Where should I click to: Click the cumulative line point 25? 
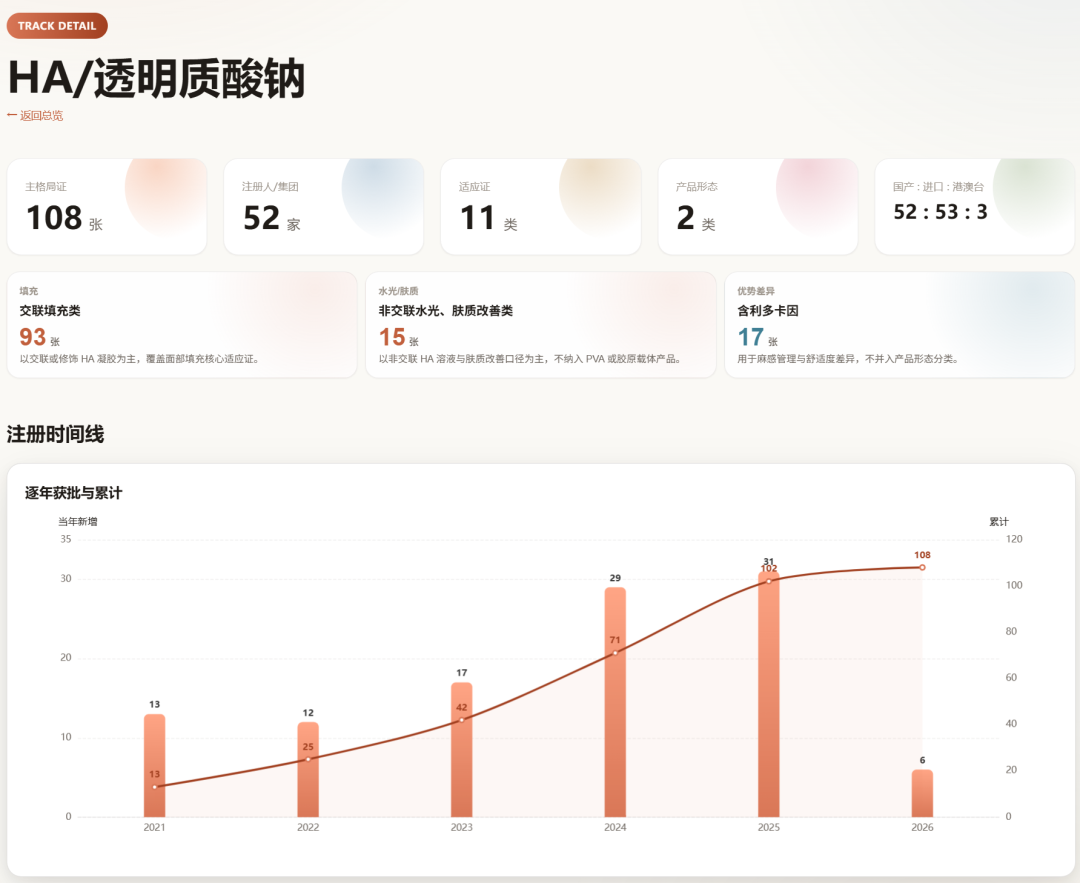[308, 759]
